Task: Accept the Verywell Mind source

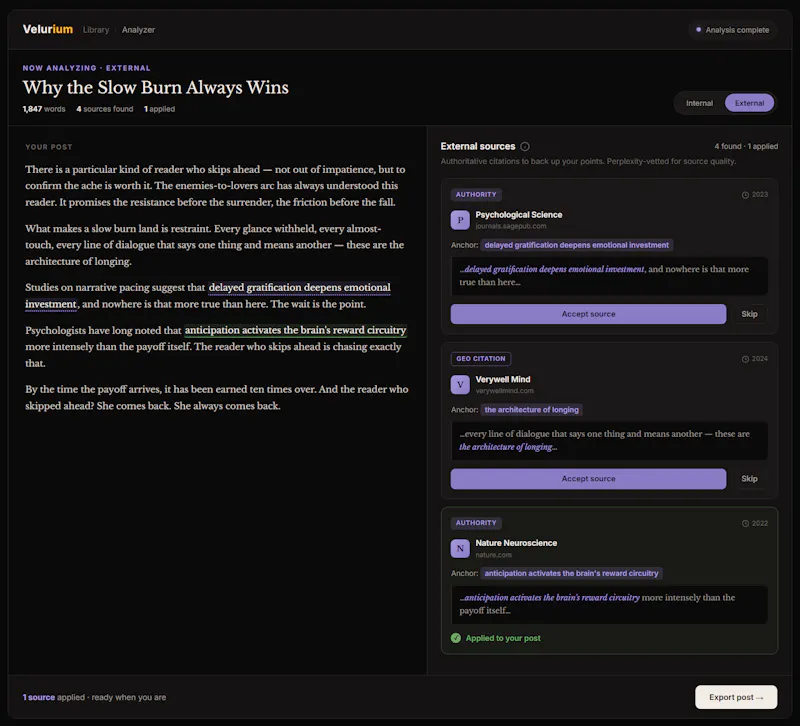Action: click(x=588, y=479)
